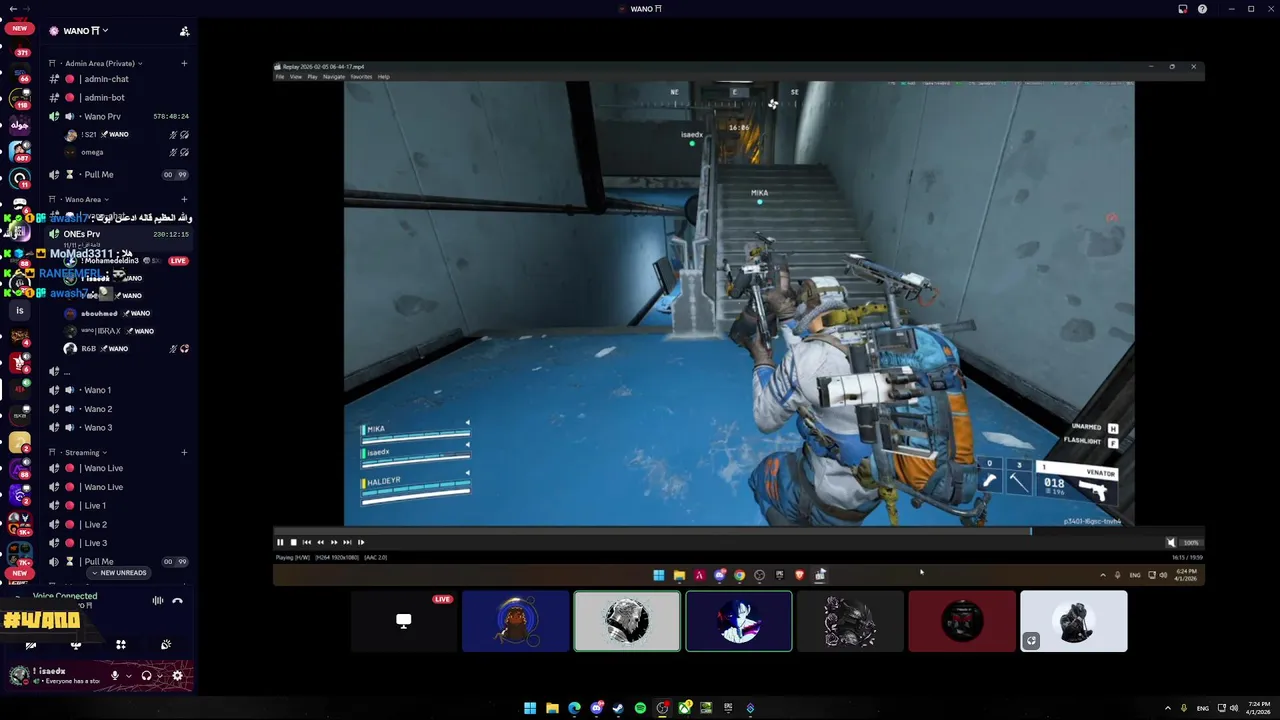Expand the system tray hidden icons chevron
This screenshot has height=720, width=1280.
pyautogui.click(x=1167, y=708)
